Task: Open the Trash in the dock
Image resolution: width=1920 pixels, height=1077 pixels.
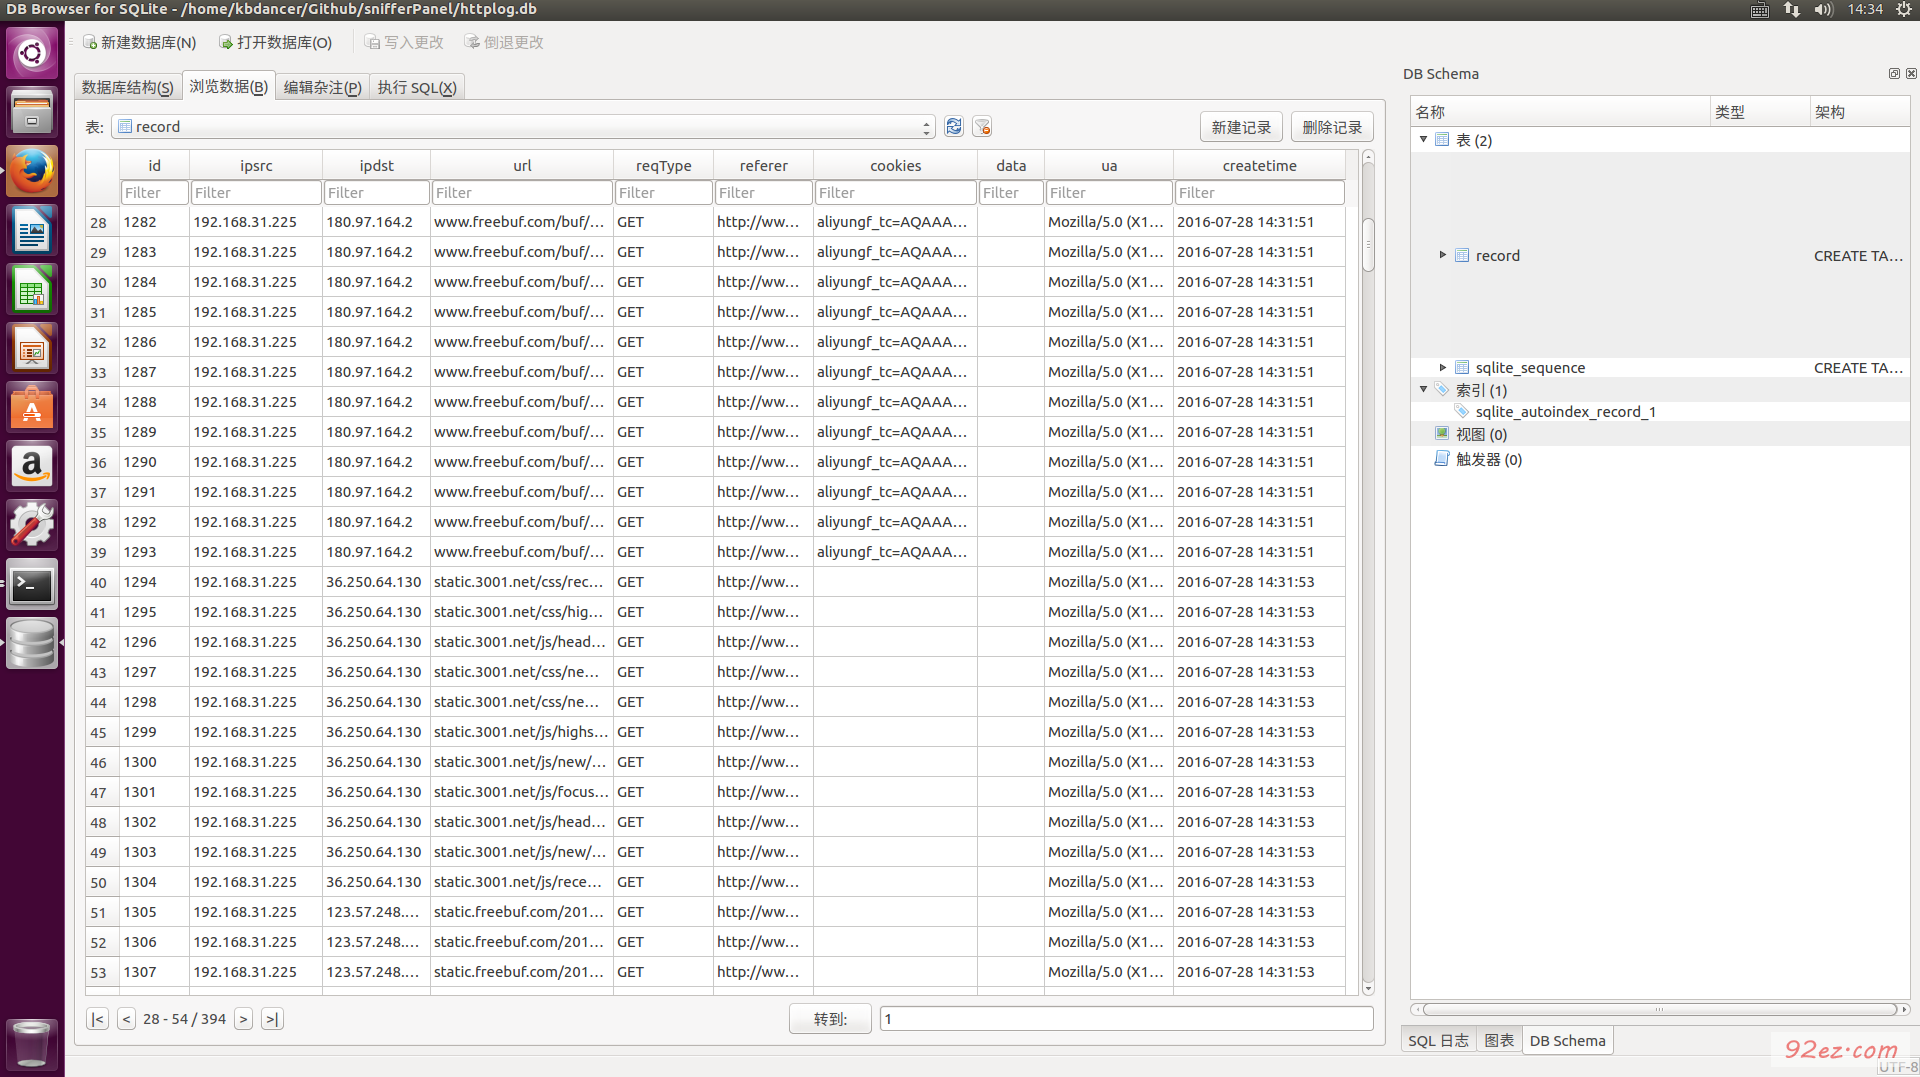Action: (x=32, y=1043)
